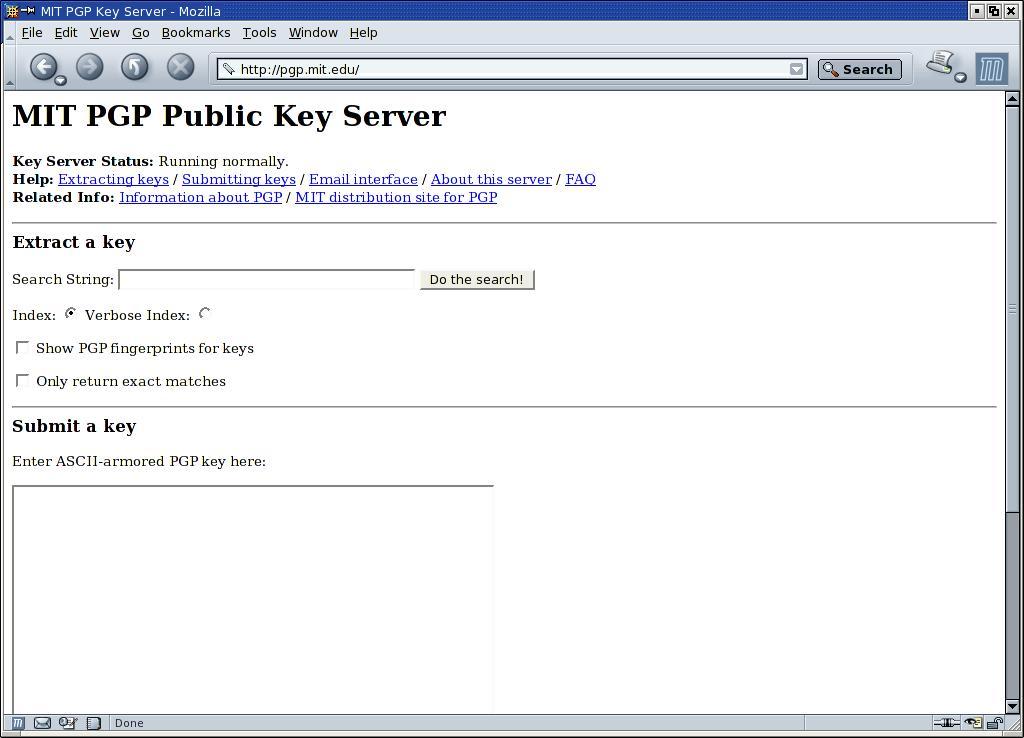Collapse the navigation toolbar grippy handle
The height and width of the screenshot is (738, 1024).
tap(9, 67)
